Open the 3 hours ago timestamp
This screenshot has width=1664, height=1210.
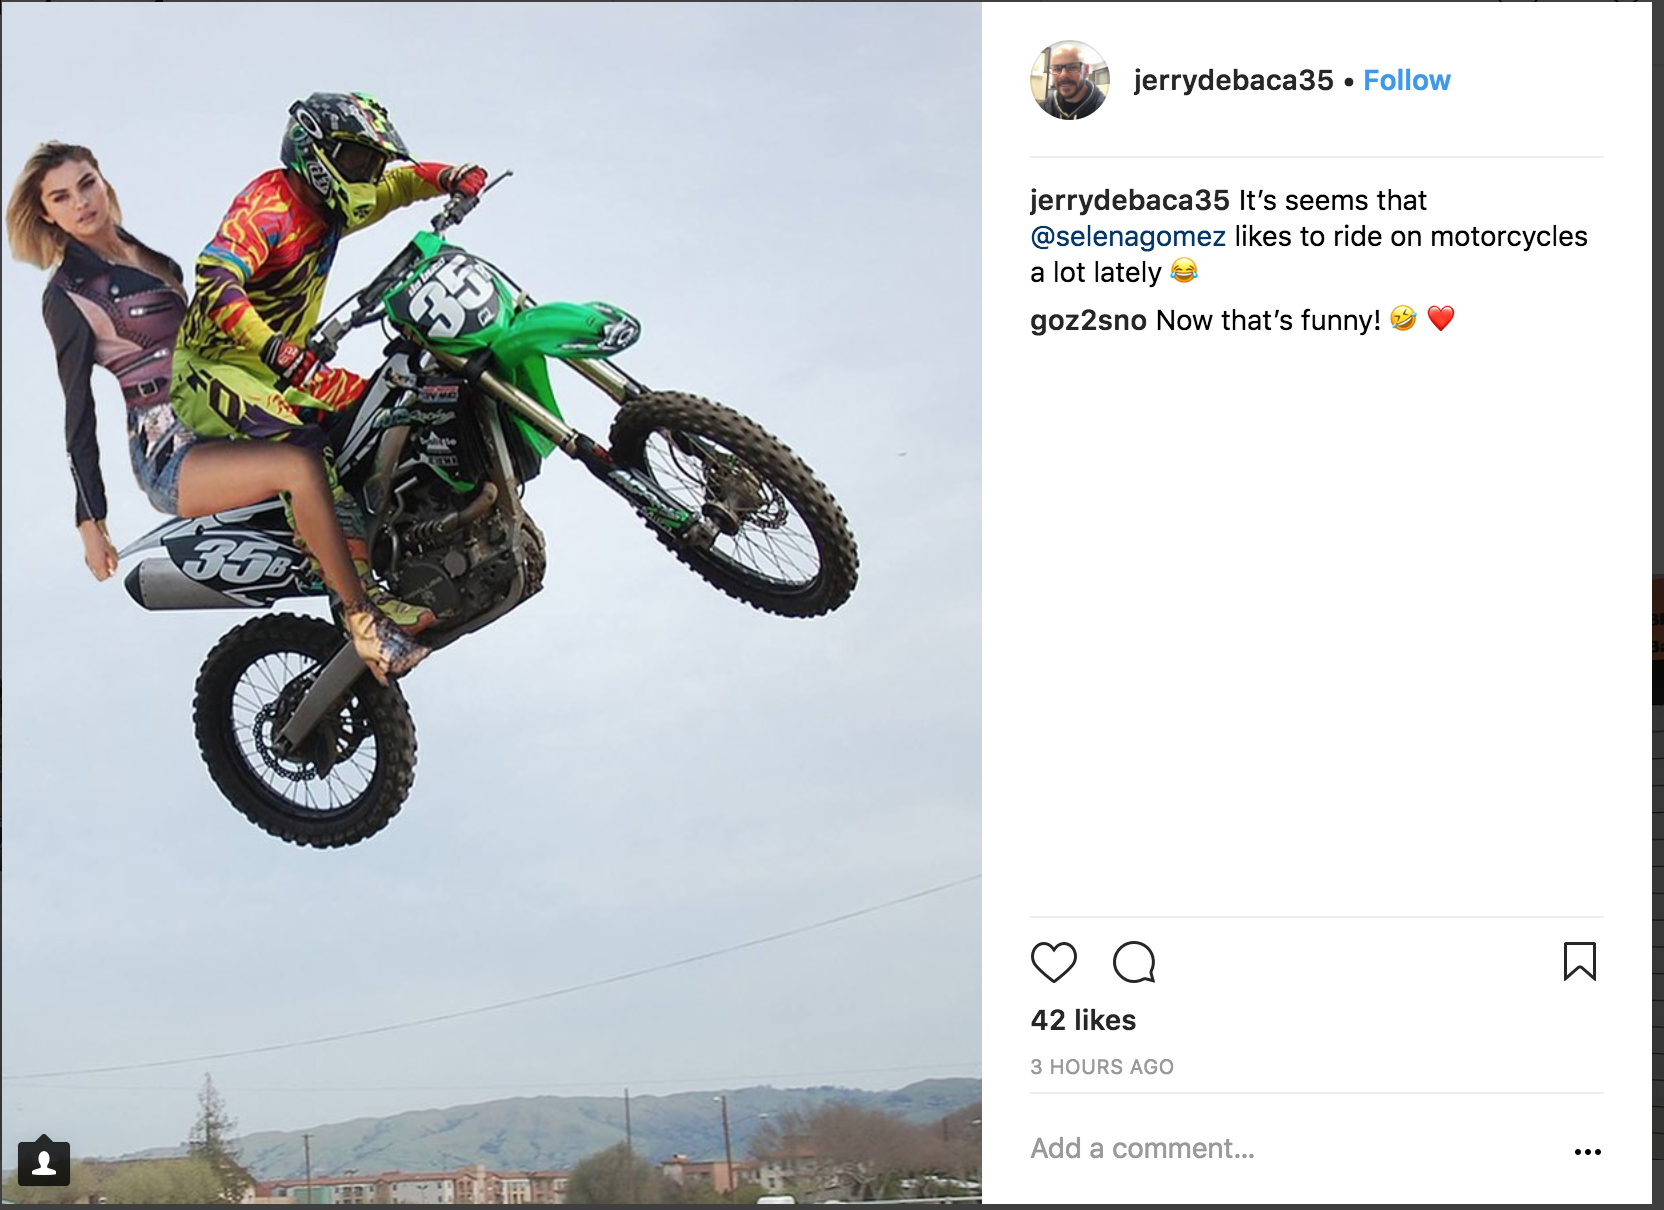(x=1102, y=1067)
